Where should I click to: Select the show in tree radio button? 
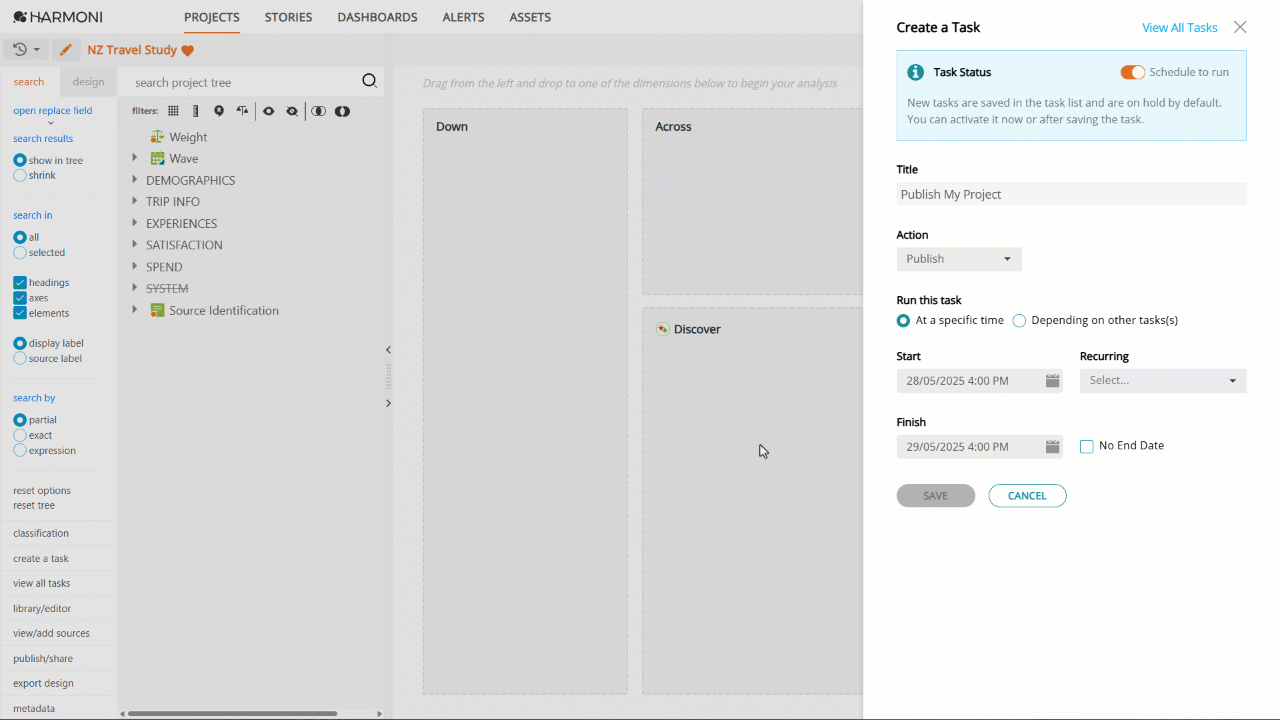coord(20,160)
